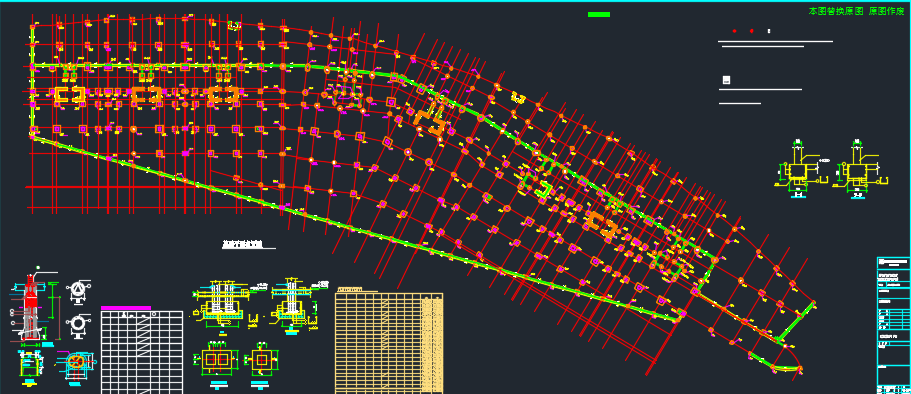The height and width of the screenshot is (394, 911).
Task: Select the solid green rectangle at top
Action: pyautogui.click(x=598, y=15)
